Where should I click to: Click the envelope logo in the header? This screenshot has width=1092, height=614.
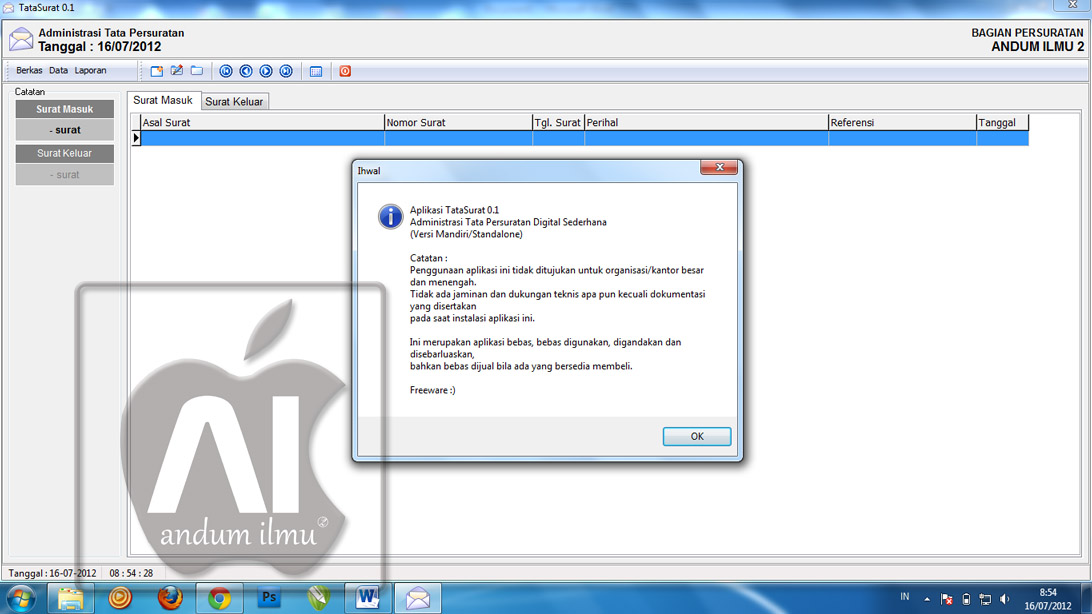(x=21, y=39)
